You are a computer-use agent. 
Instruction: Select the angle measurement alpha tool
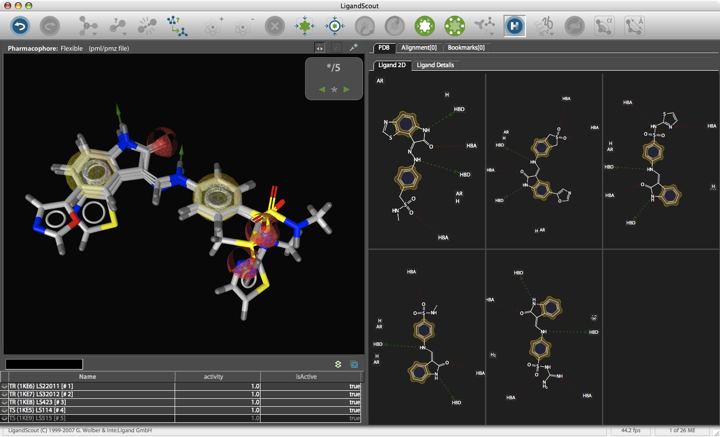[604, 26]
